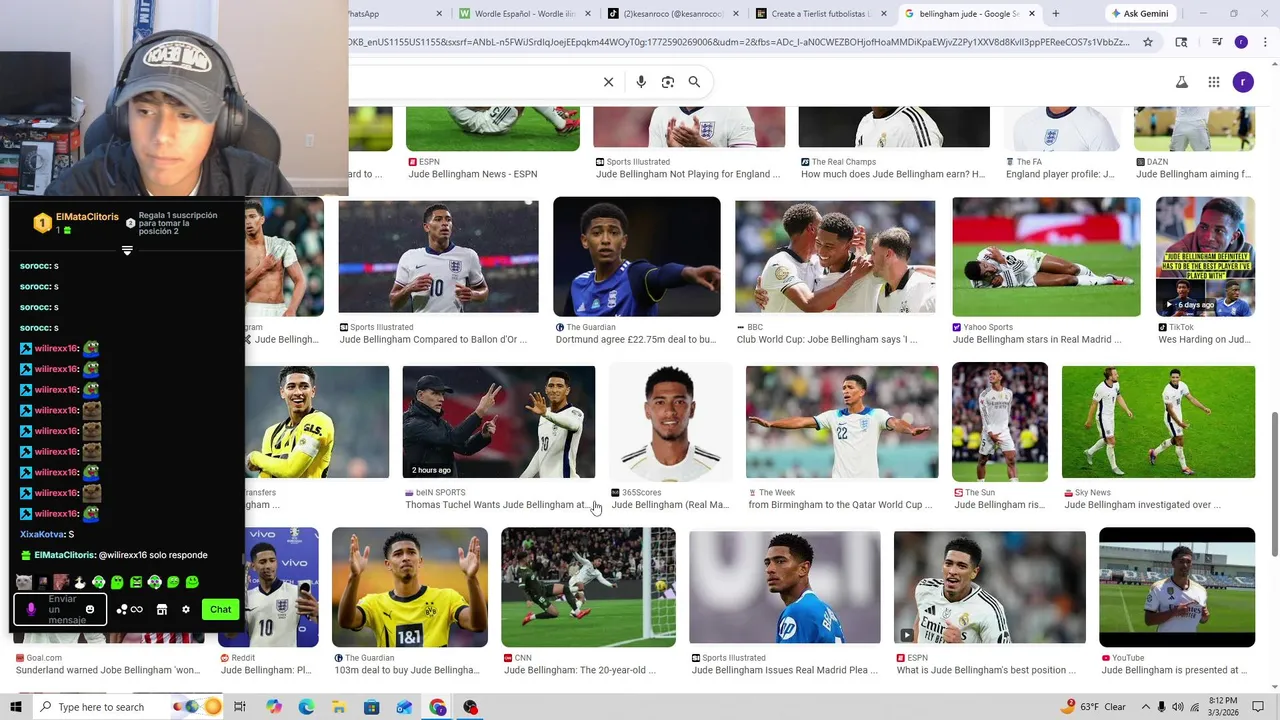Select the white cat emote
Viewport: 1280px width, 720px height.
(24, 582)
